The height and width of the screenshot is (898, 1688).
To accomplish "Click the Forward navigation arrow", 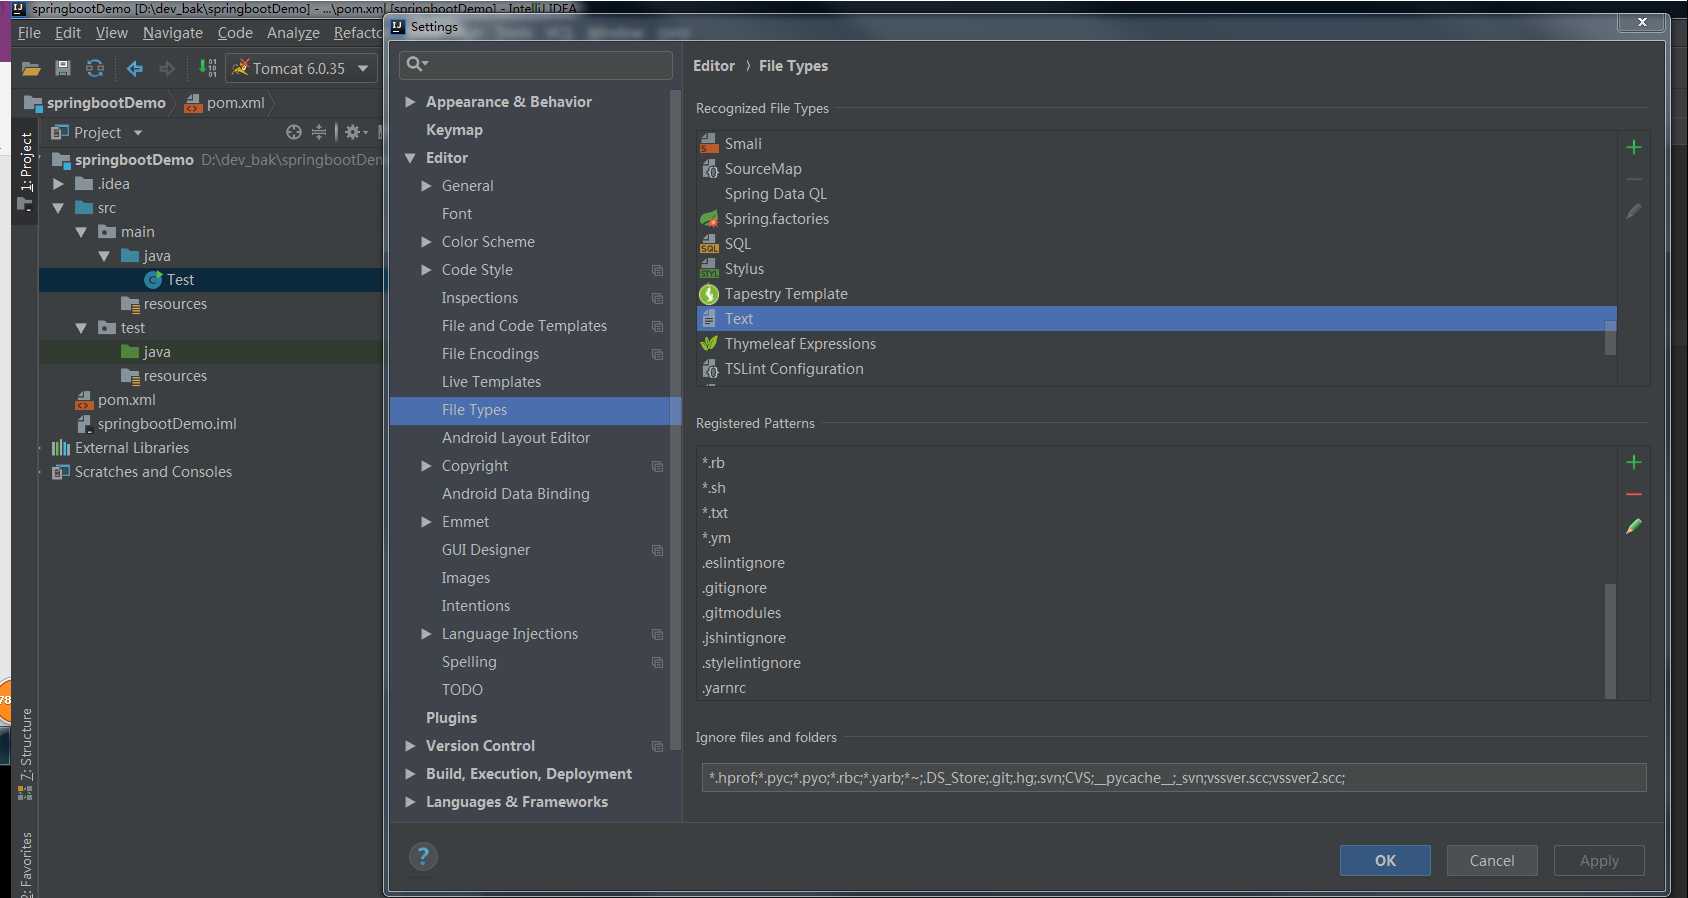I will click(167, 68).
